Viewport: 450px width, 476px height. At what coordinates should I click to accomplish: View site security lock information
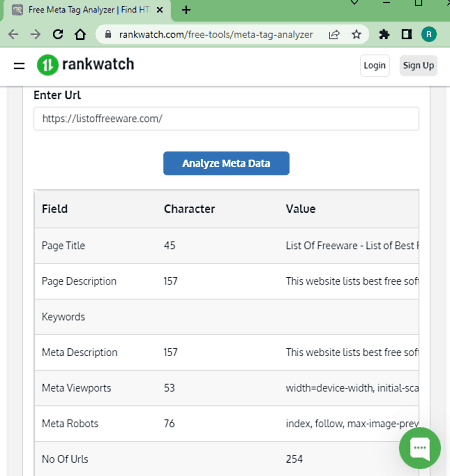(x=108, y=34)
